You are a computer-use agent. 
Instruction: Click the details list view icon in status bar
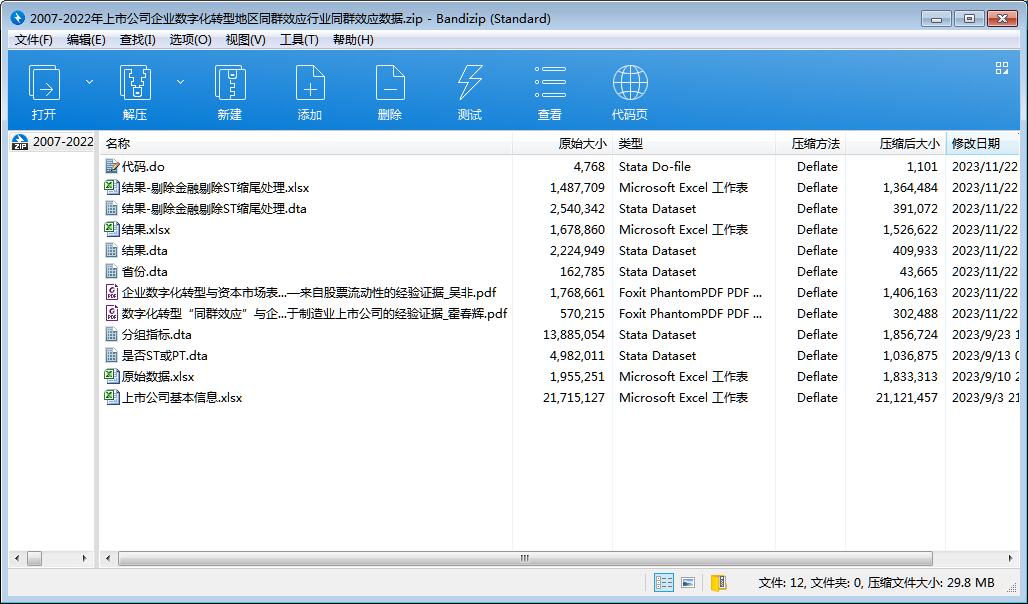(x=663, y=582)
